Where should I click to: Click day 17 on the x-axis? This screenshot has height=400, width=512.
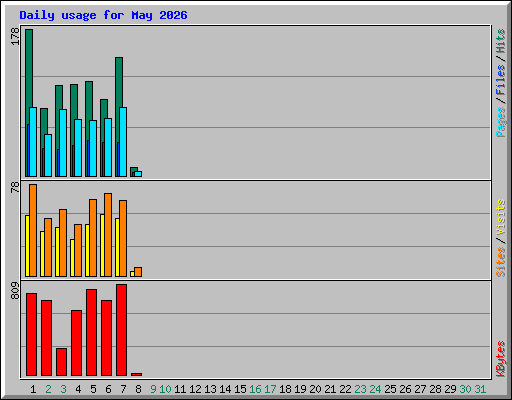[270, 389]
